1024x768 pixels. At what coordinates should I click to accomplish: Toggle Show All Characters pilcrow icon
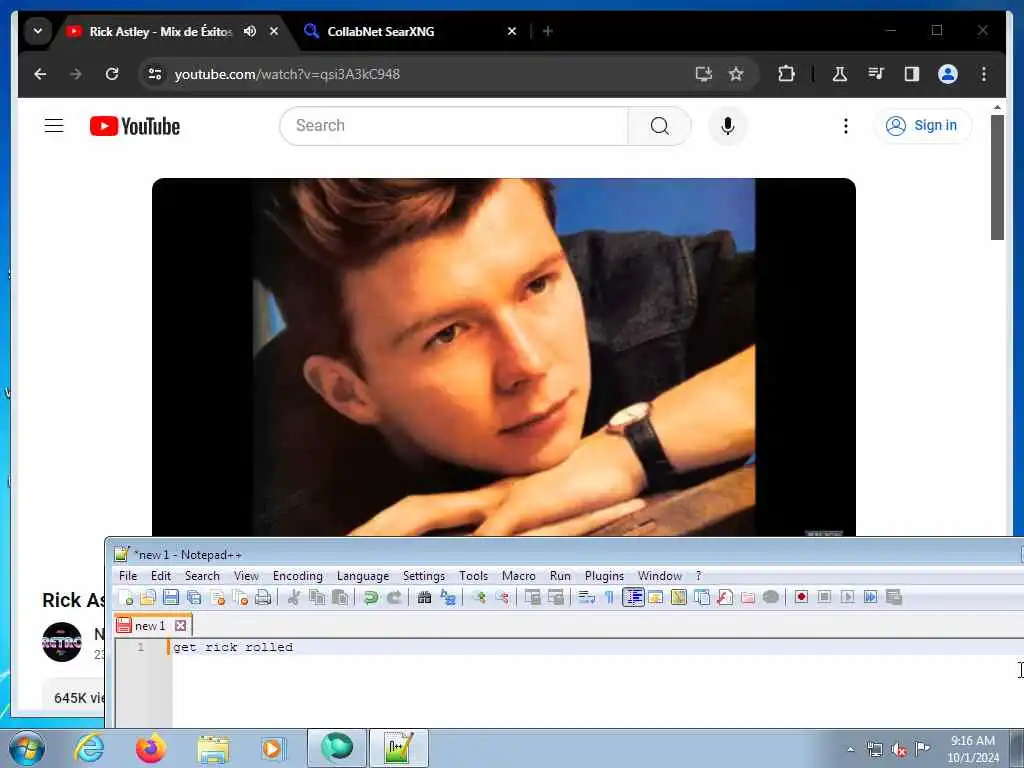click(x=609, y=597)
